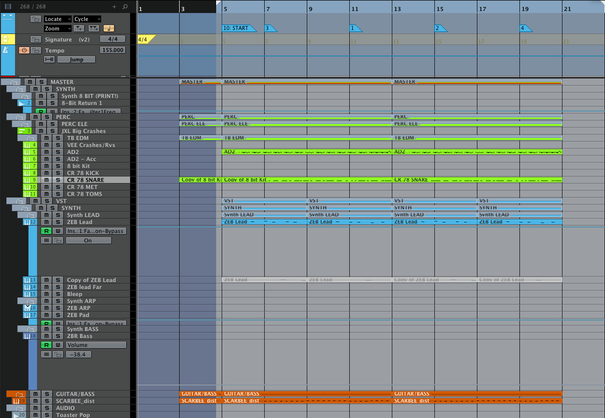Mute the CR 78 SNARE track
The height and width of the screenshot is (418, 605).
(46, 180)
